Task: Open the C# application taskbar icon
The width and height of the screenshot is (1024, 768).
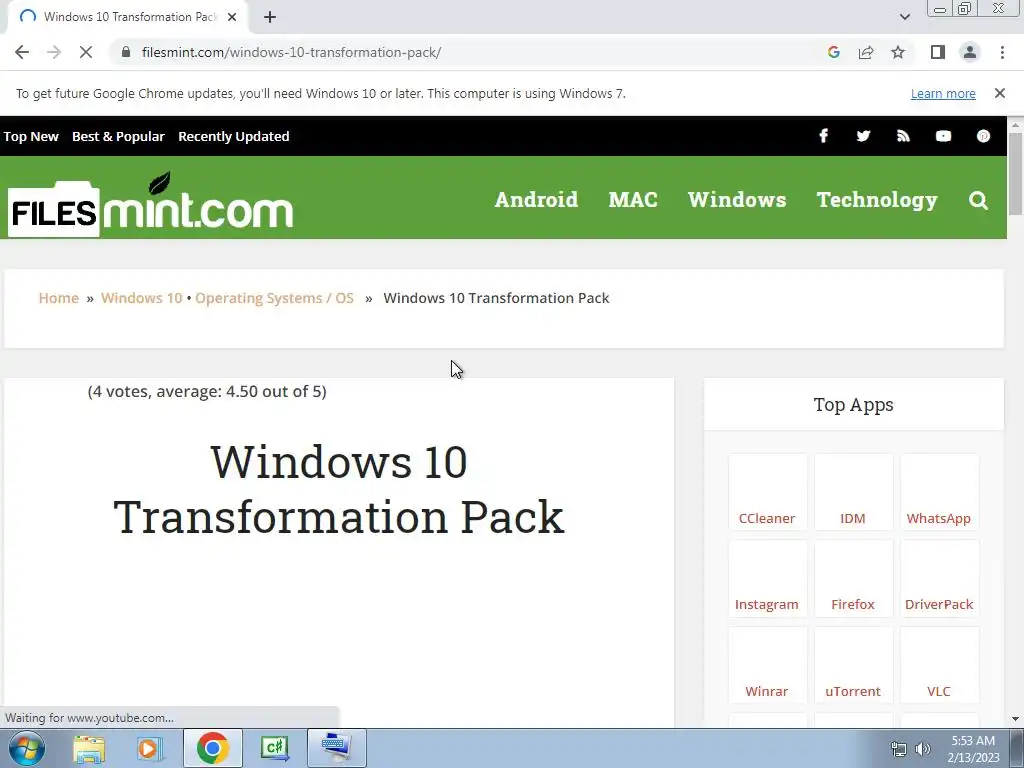Action: pyautogui.click(x=274, y=748)
